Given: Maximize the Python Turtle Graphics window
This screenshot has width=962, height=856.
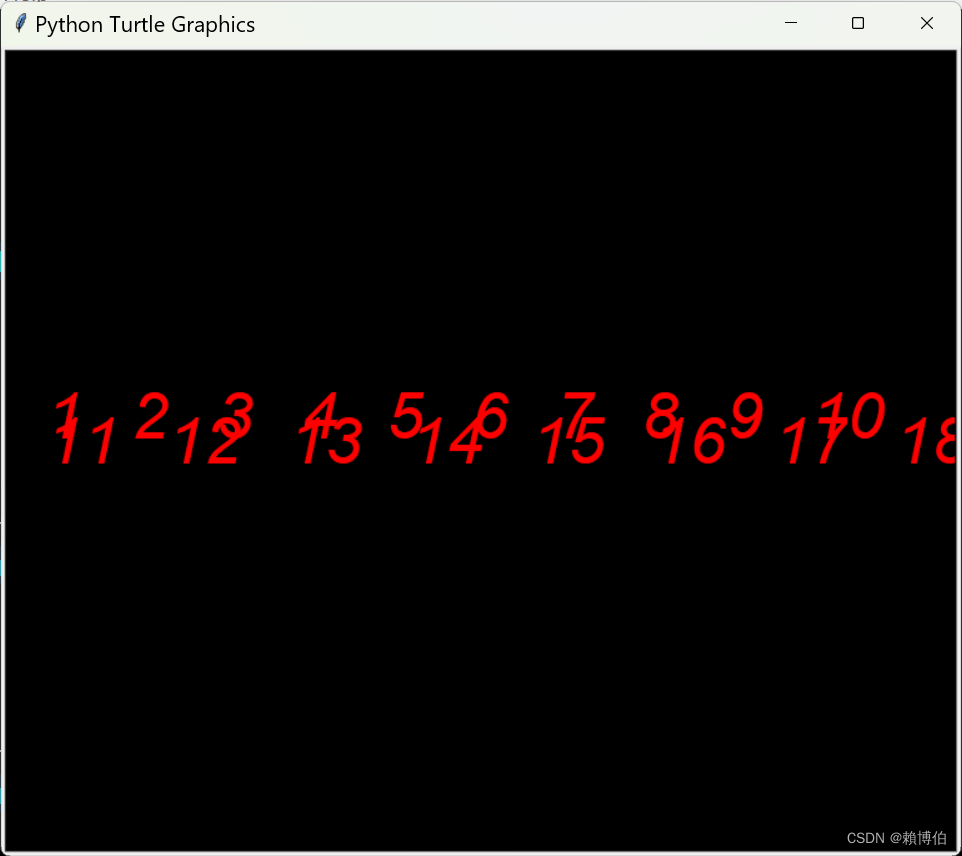Looking at the screenshot, I should (x=858, y=23).
